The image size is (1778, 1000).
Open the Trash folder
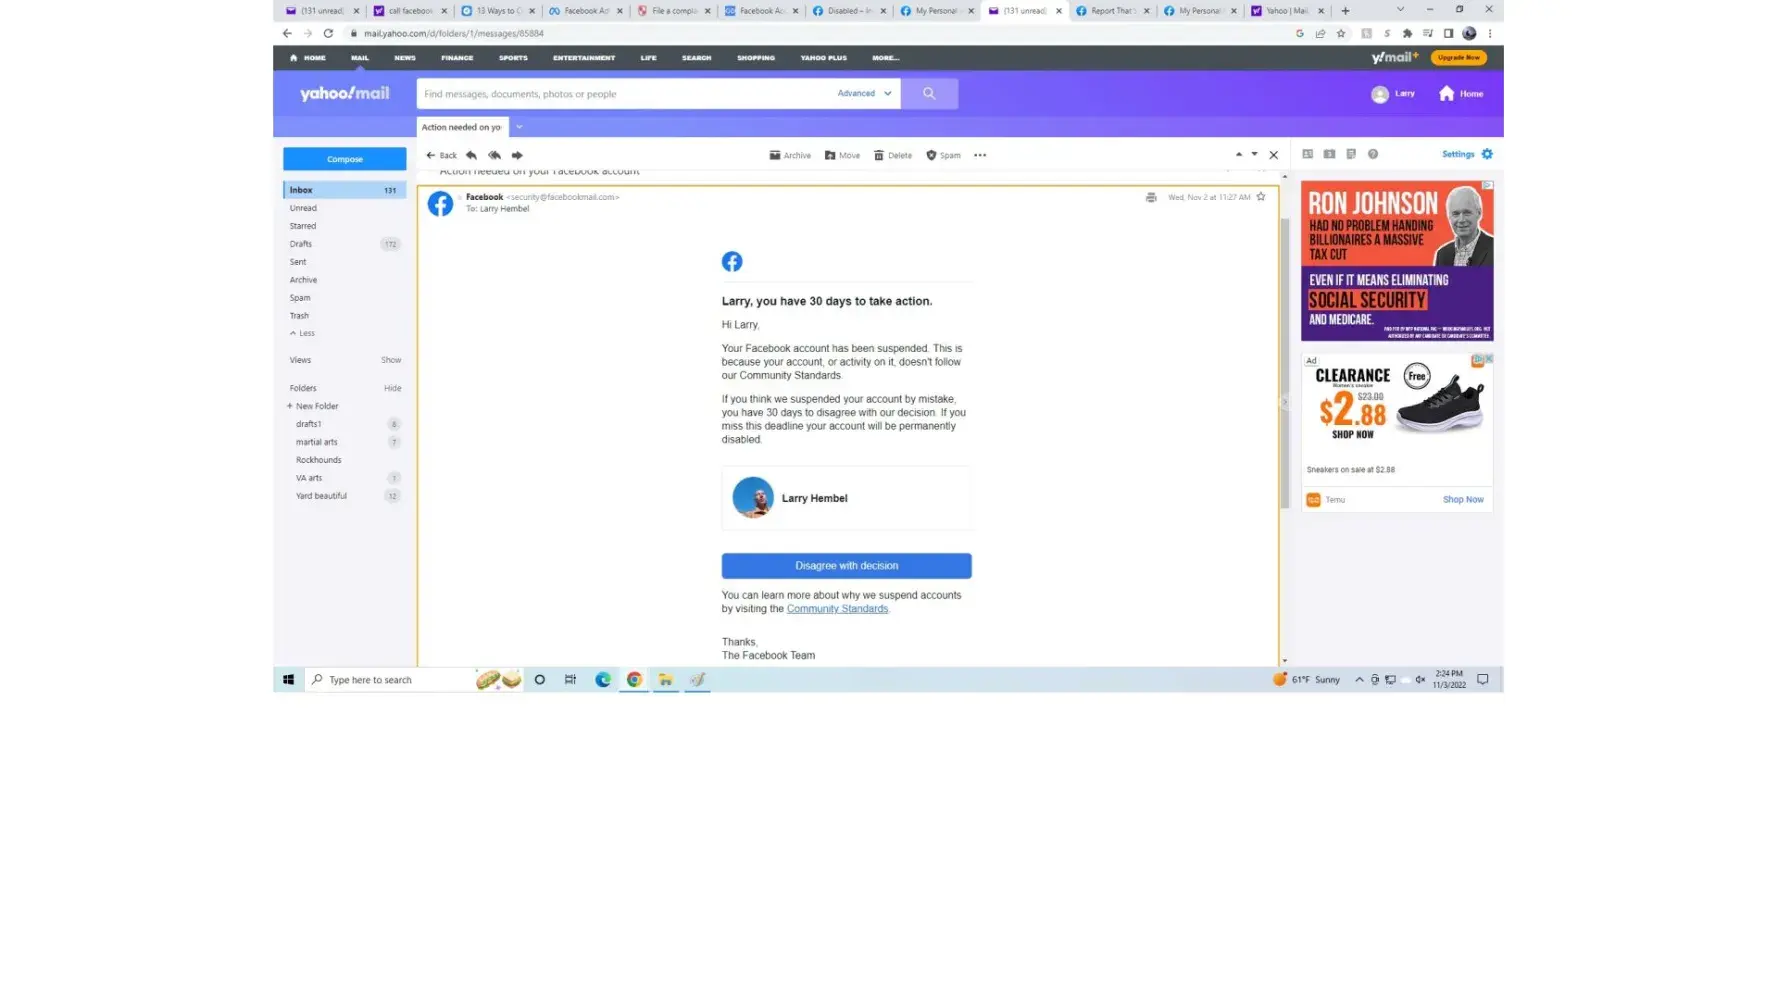299,316
